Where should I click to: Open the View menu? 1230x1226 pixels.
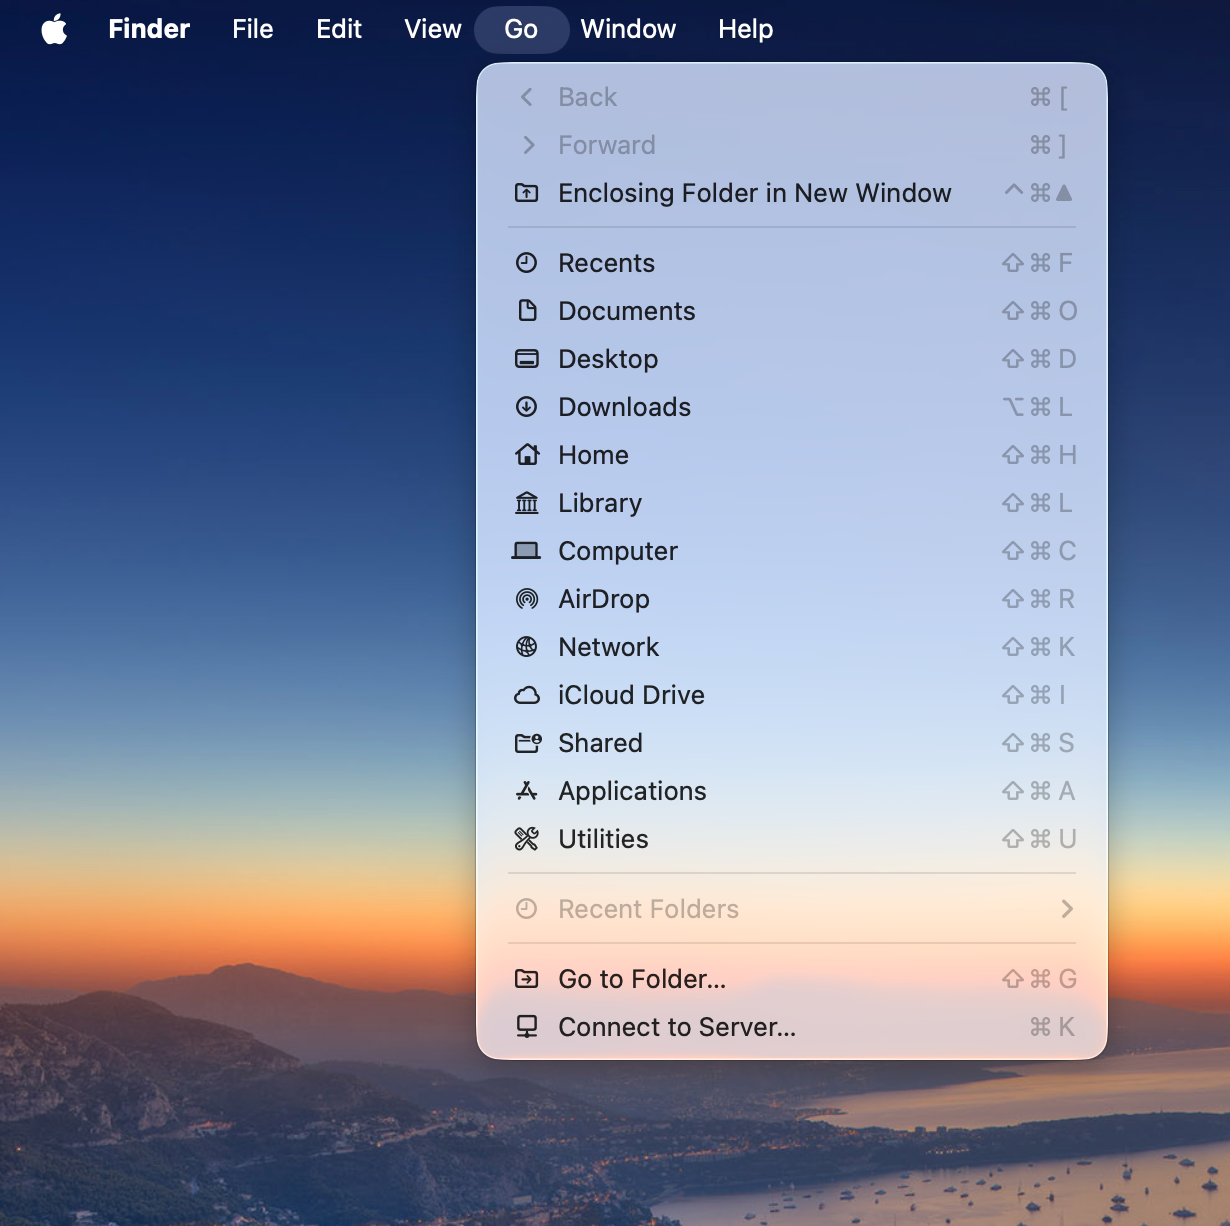tap(432, 29)
